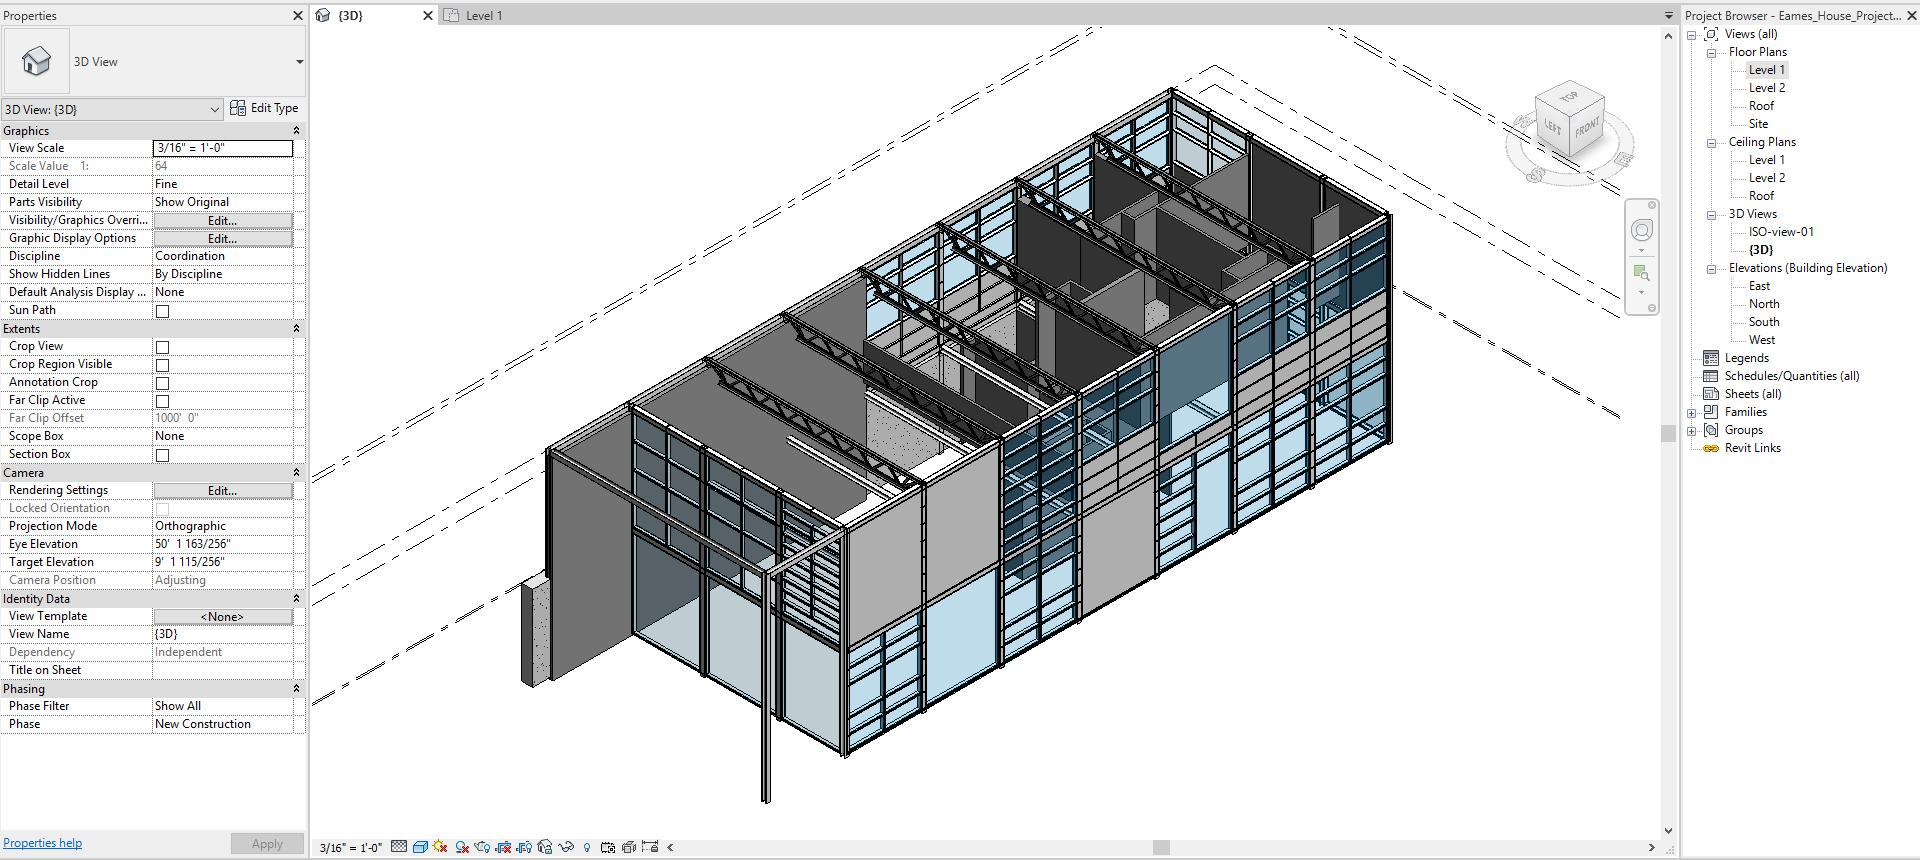Click Temporary Hide/Isolate glasses icon
The height and width of the screenshot is (860, 1920).
pyautogui.click(x=566, y=847)
